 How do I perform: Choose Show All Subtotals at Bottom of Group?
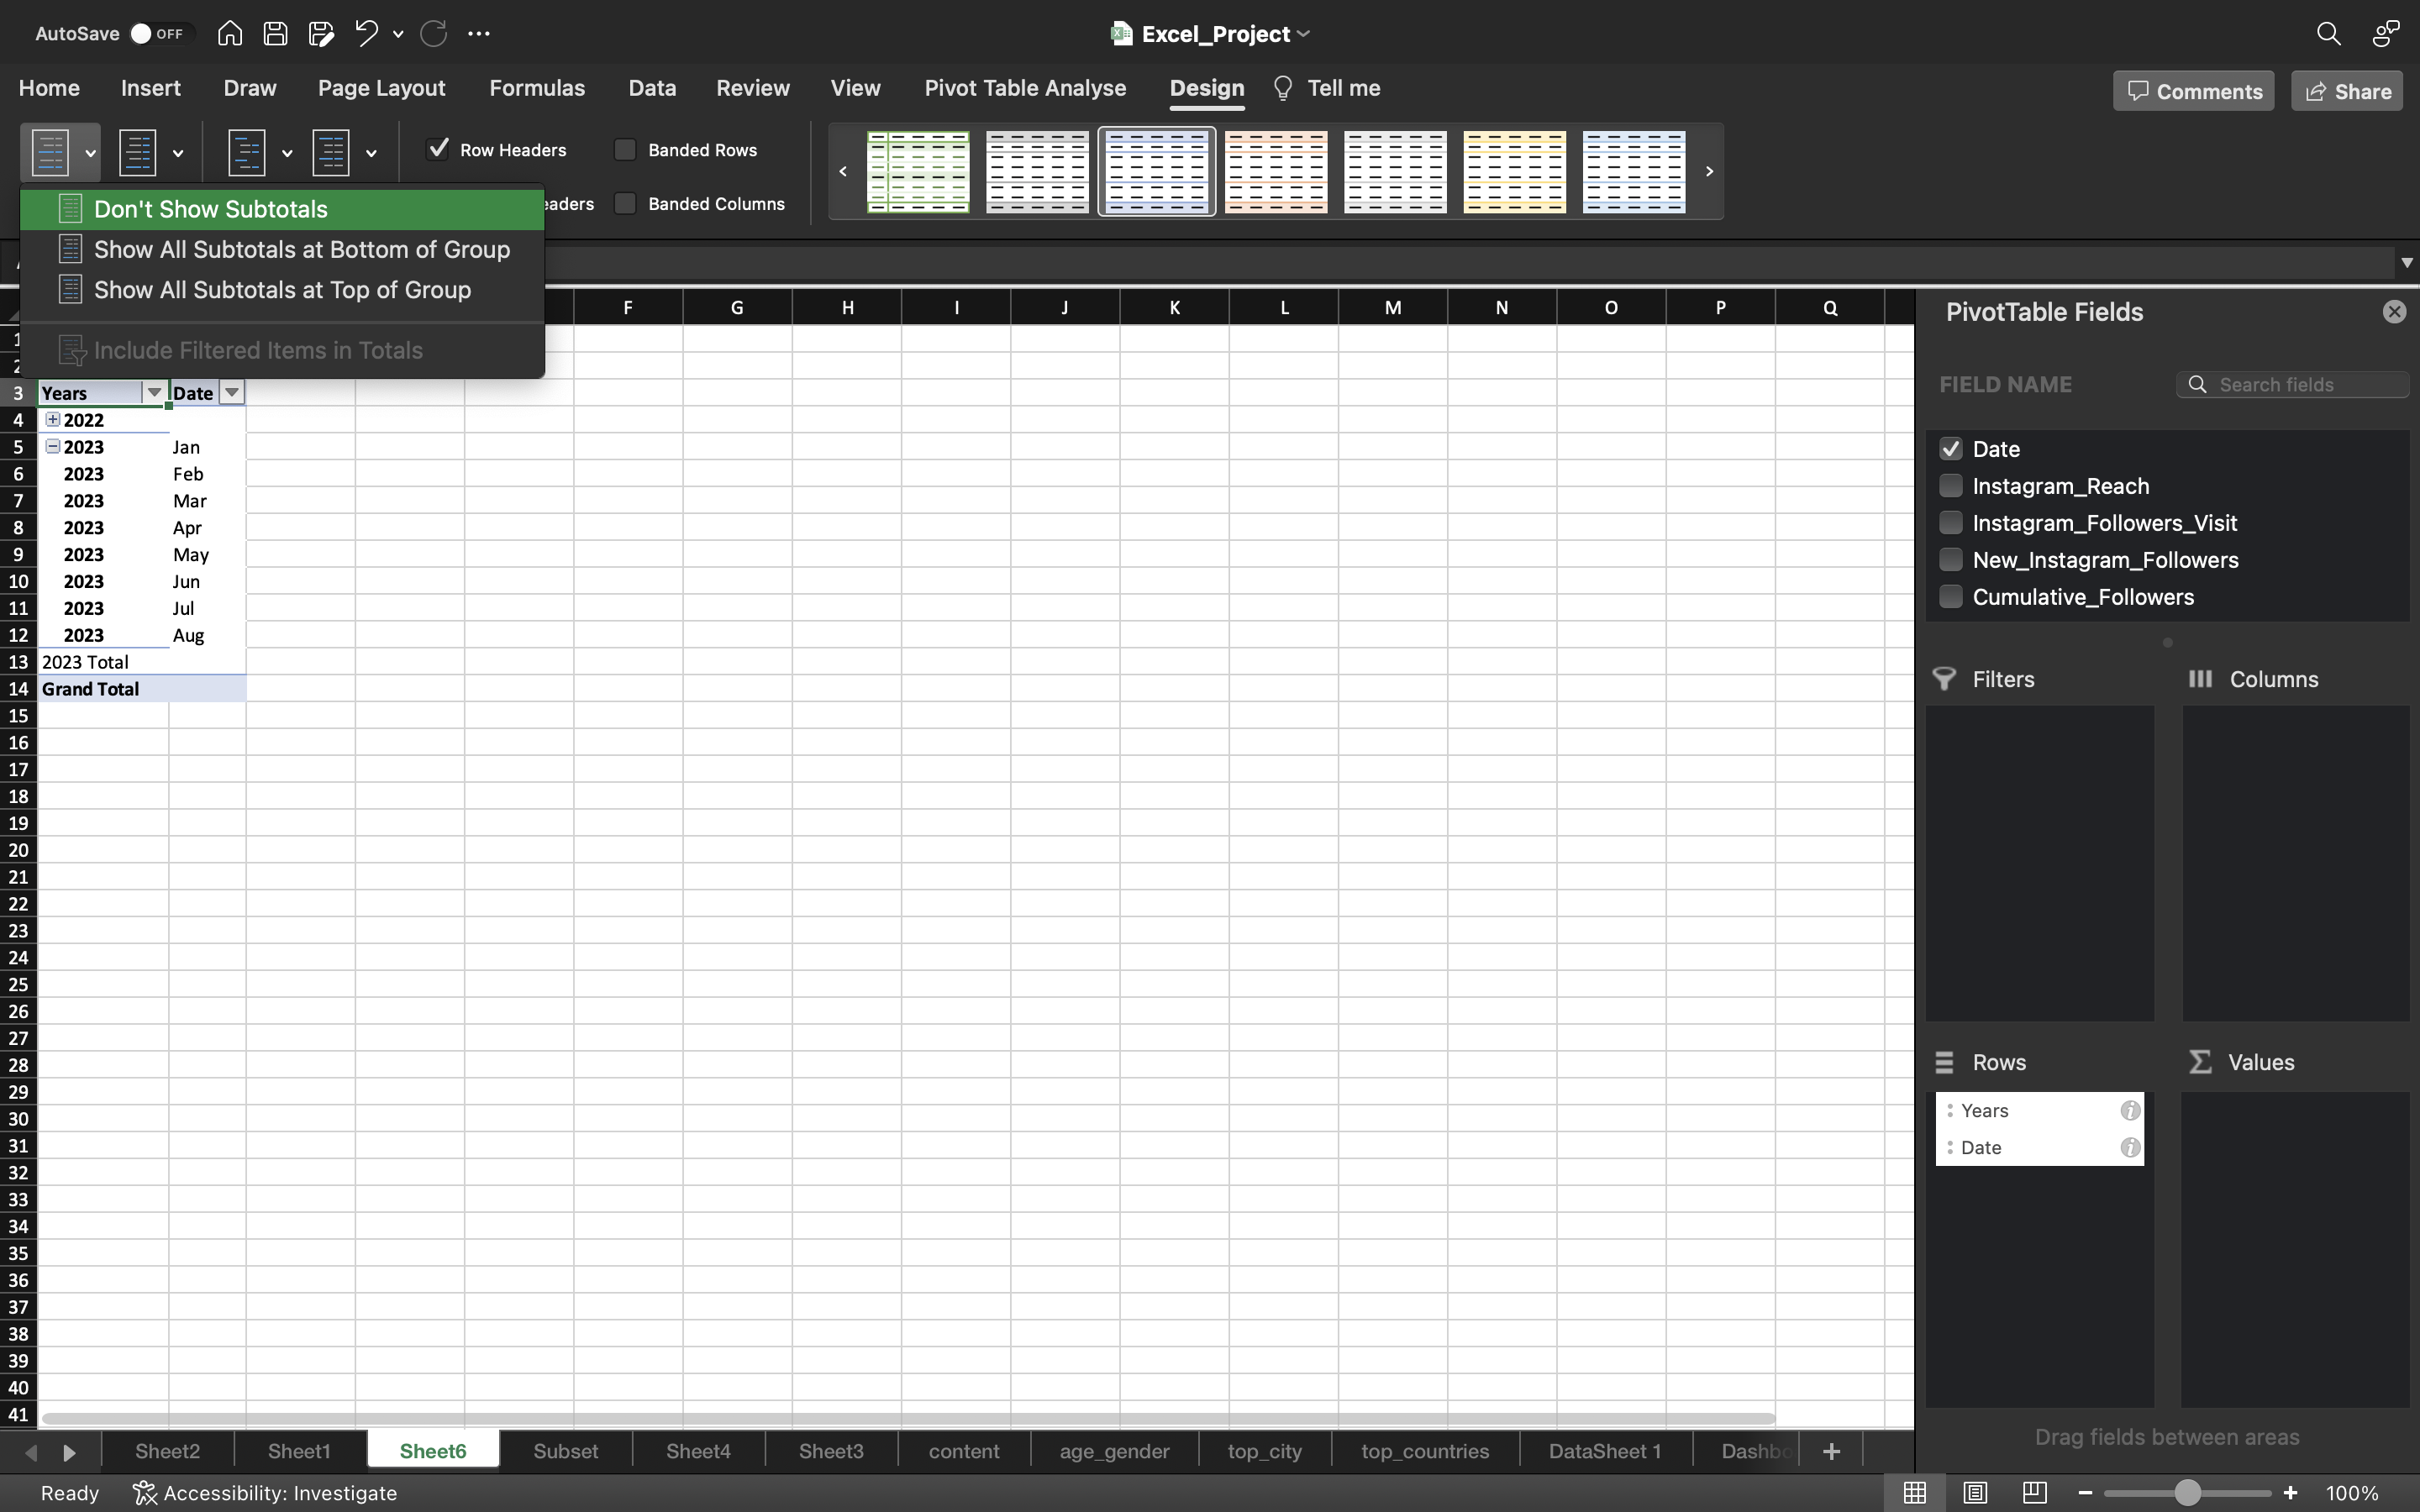click(282, 249)
